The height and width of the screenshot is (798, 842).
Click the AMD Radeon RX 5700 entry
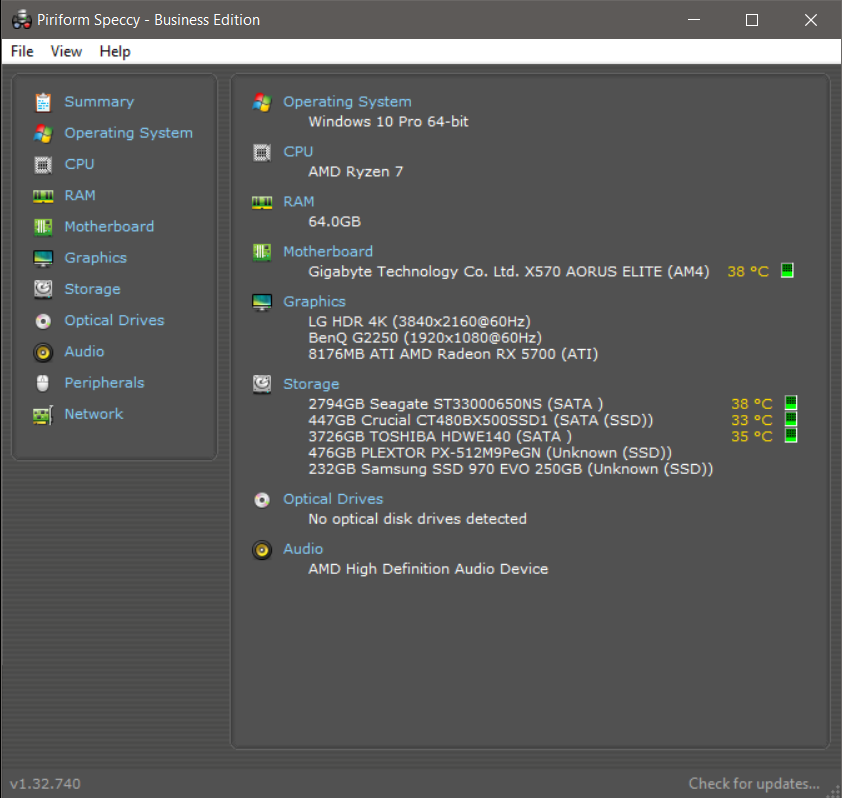click(x=453, y=354)
